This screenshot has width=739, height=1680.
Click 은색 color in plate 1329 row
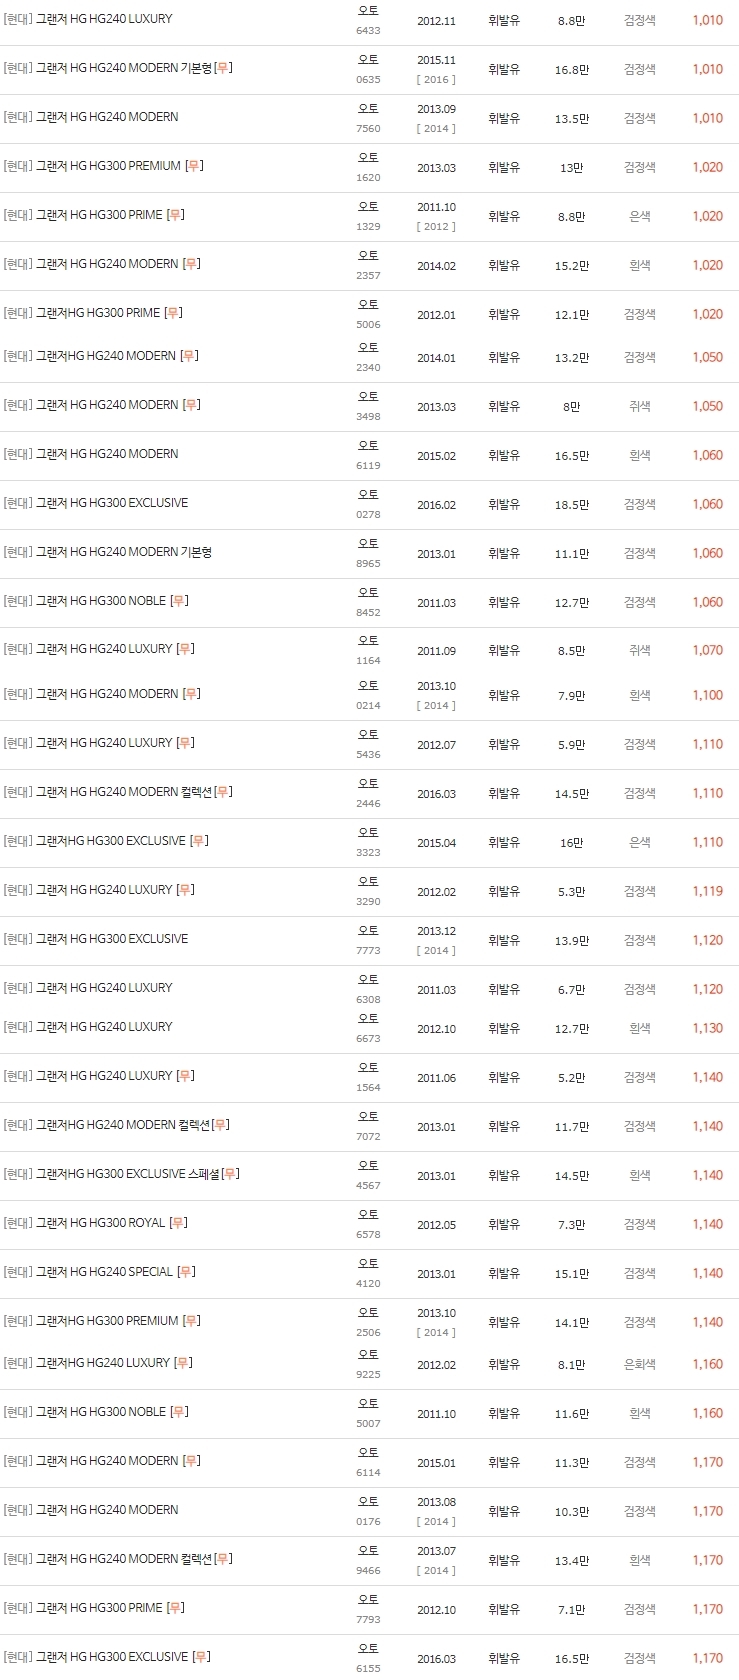(640, 216)
